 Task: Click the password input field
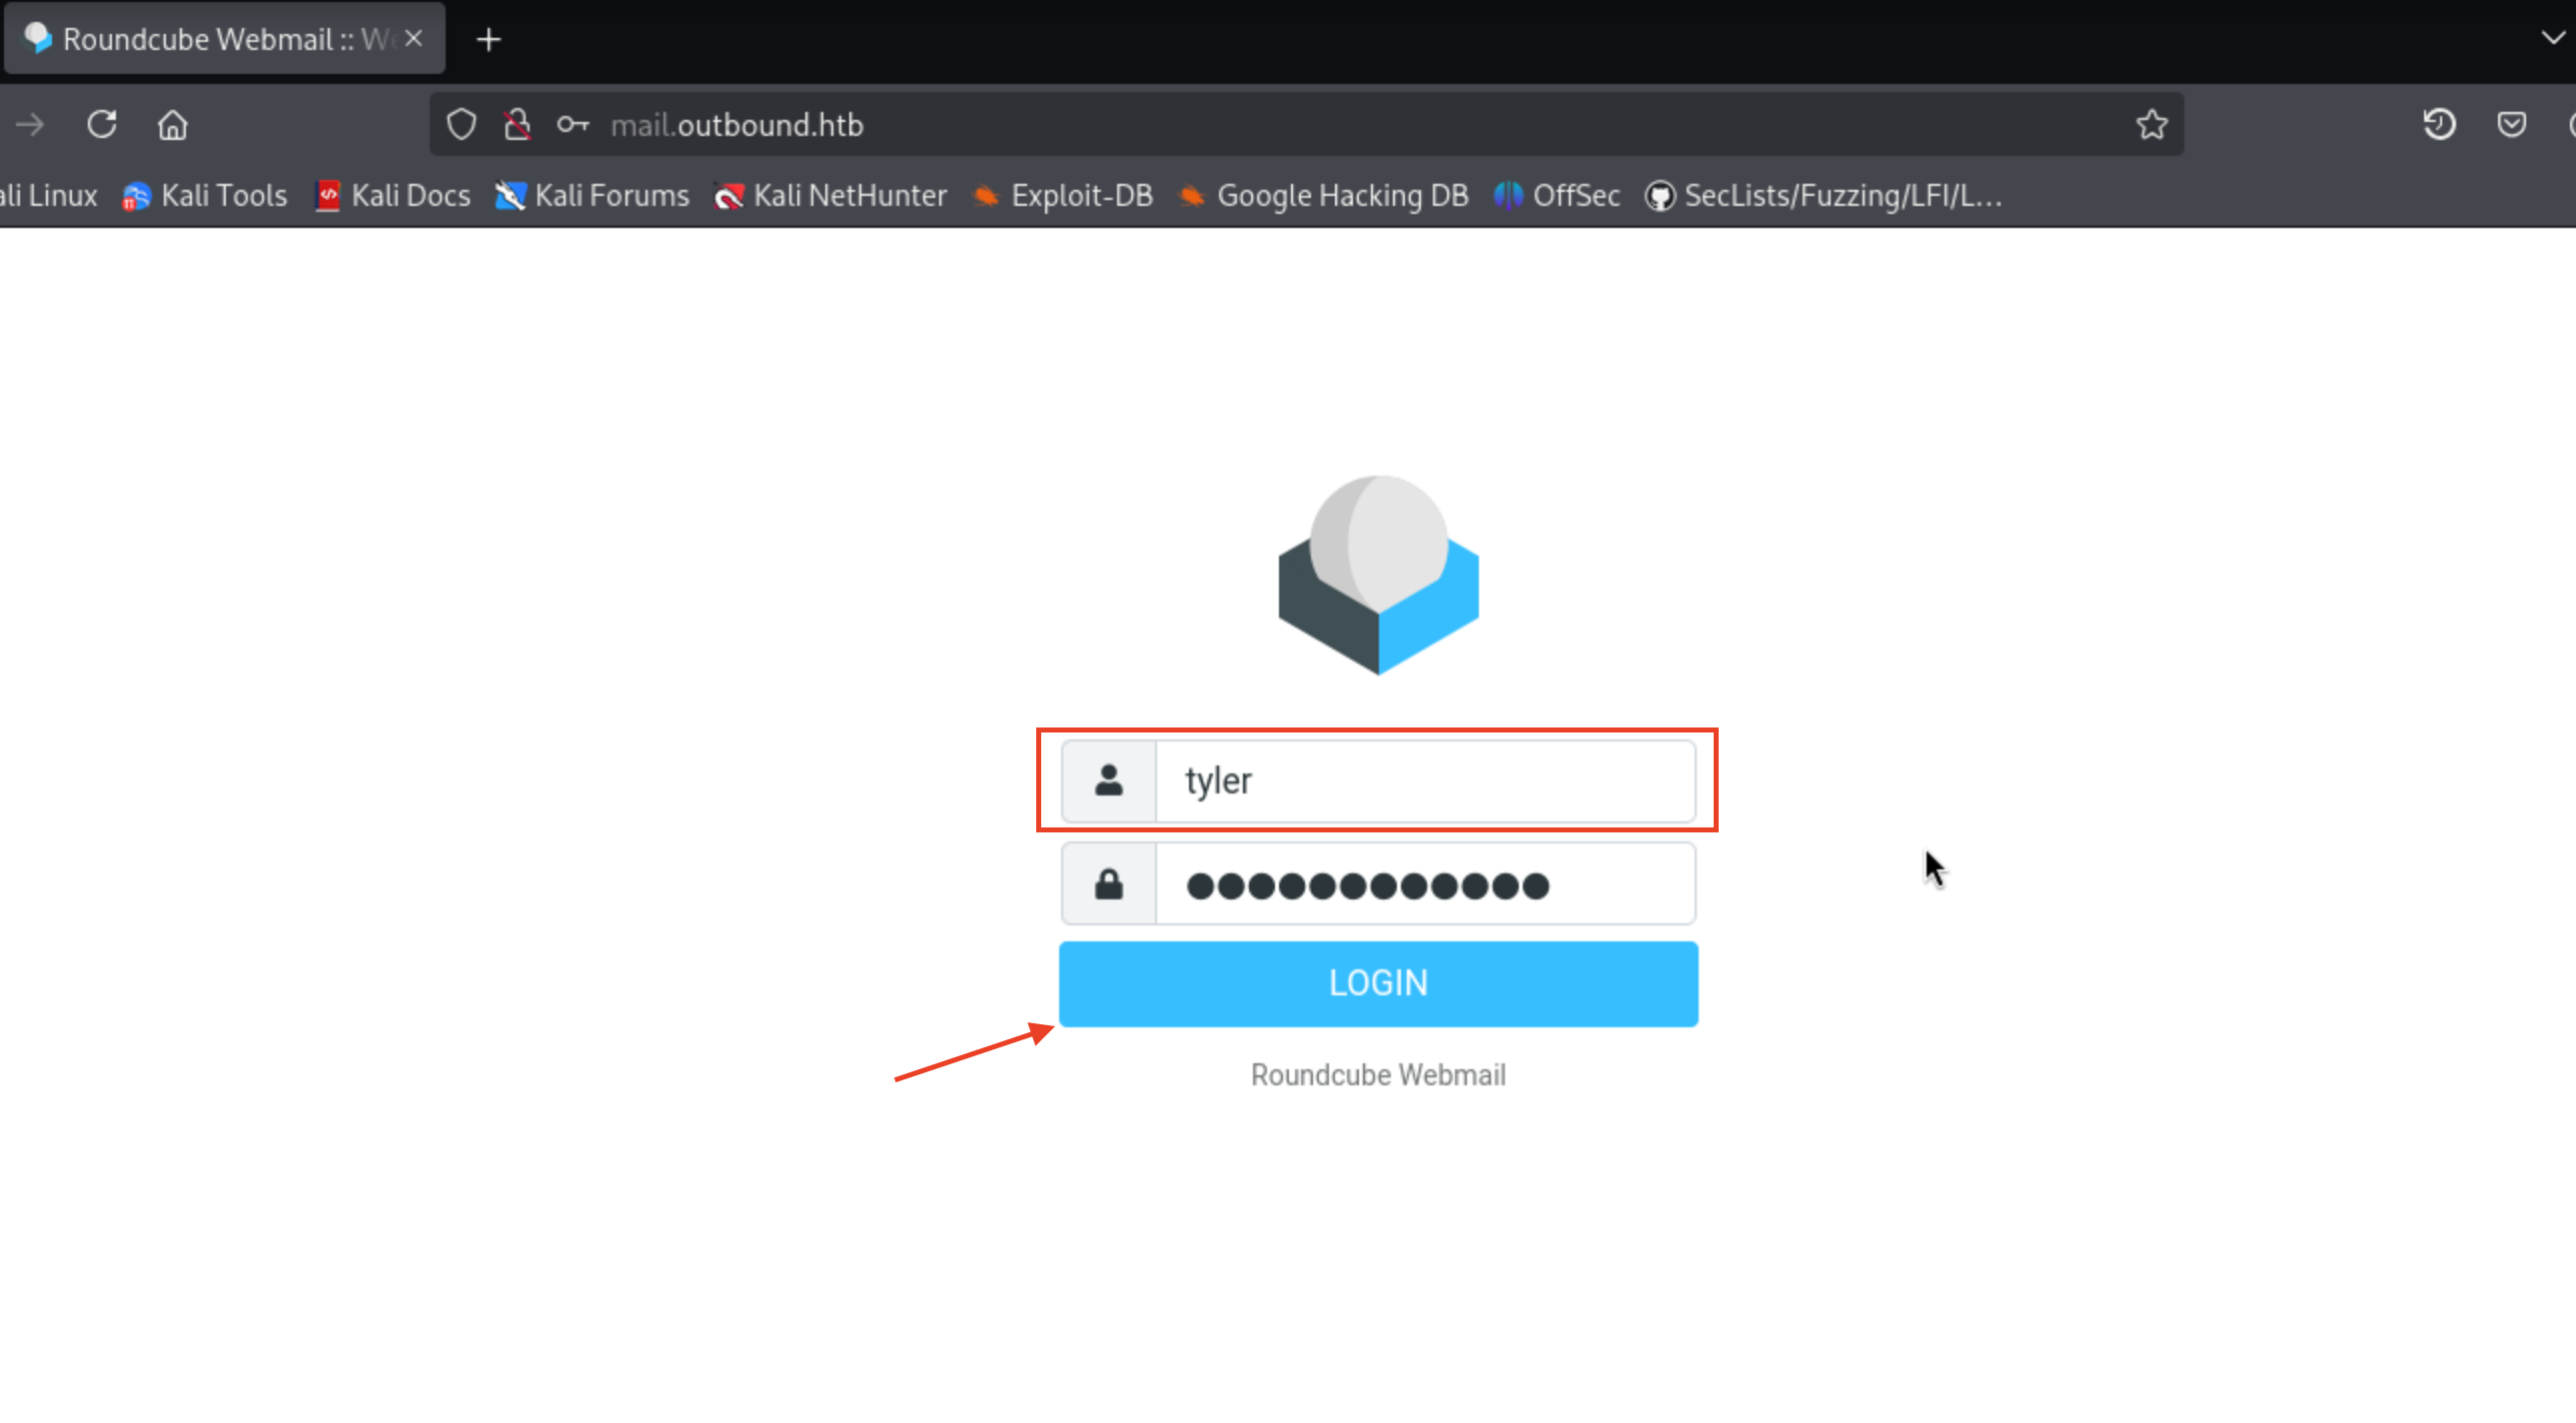point(1424,885)
